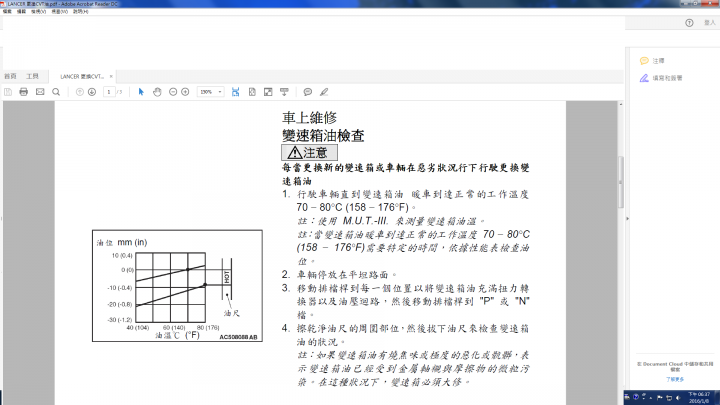Open the zoom percentage dropdown
The image size is (720, 405).
click(x=219, y=92)
